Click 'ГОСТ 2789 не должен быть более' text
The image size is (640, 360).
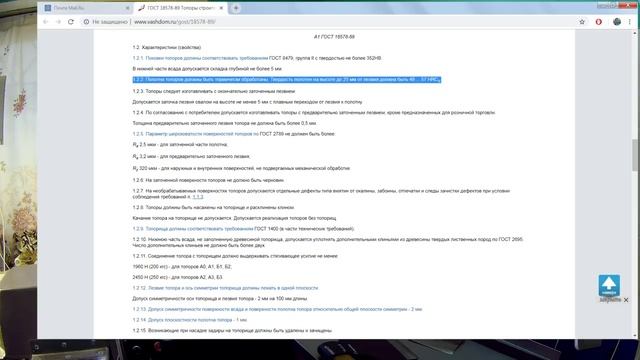(297, 134)
